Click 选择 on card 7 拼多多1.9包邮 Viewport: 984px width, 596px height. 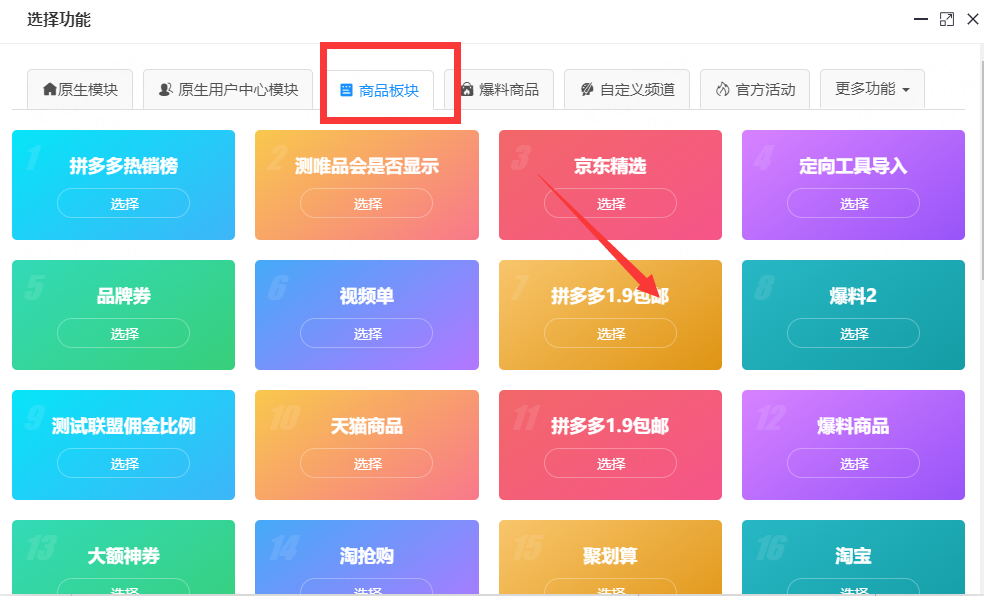(610, 333)
